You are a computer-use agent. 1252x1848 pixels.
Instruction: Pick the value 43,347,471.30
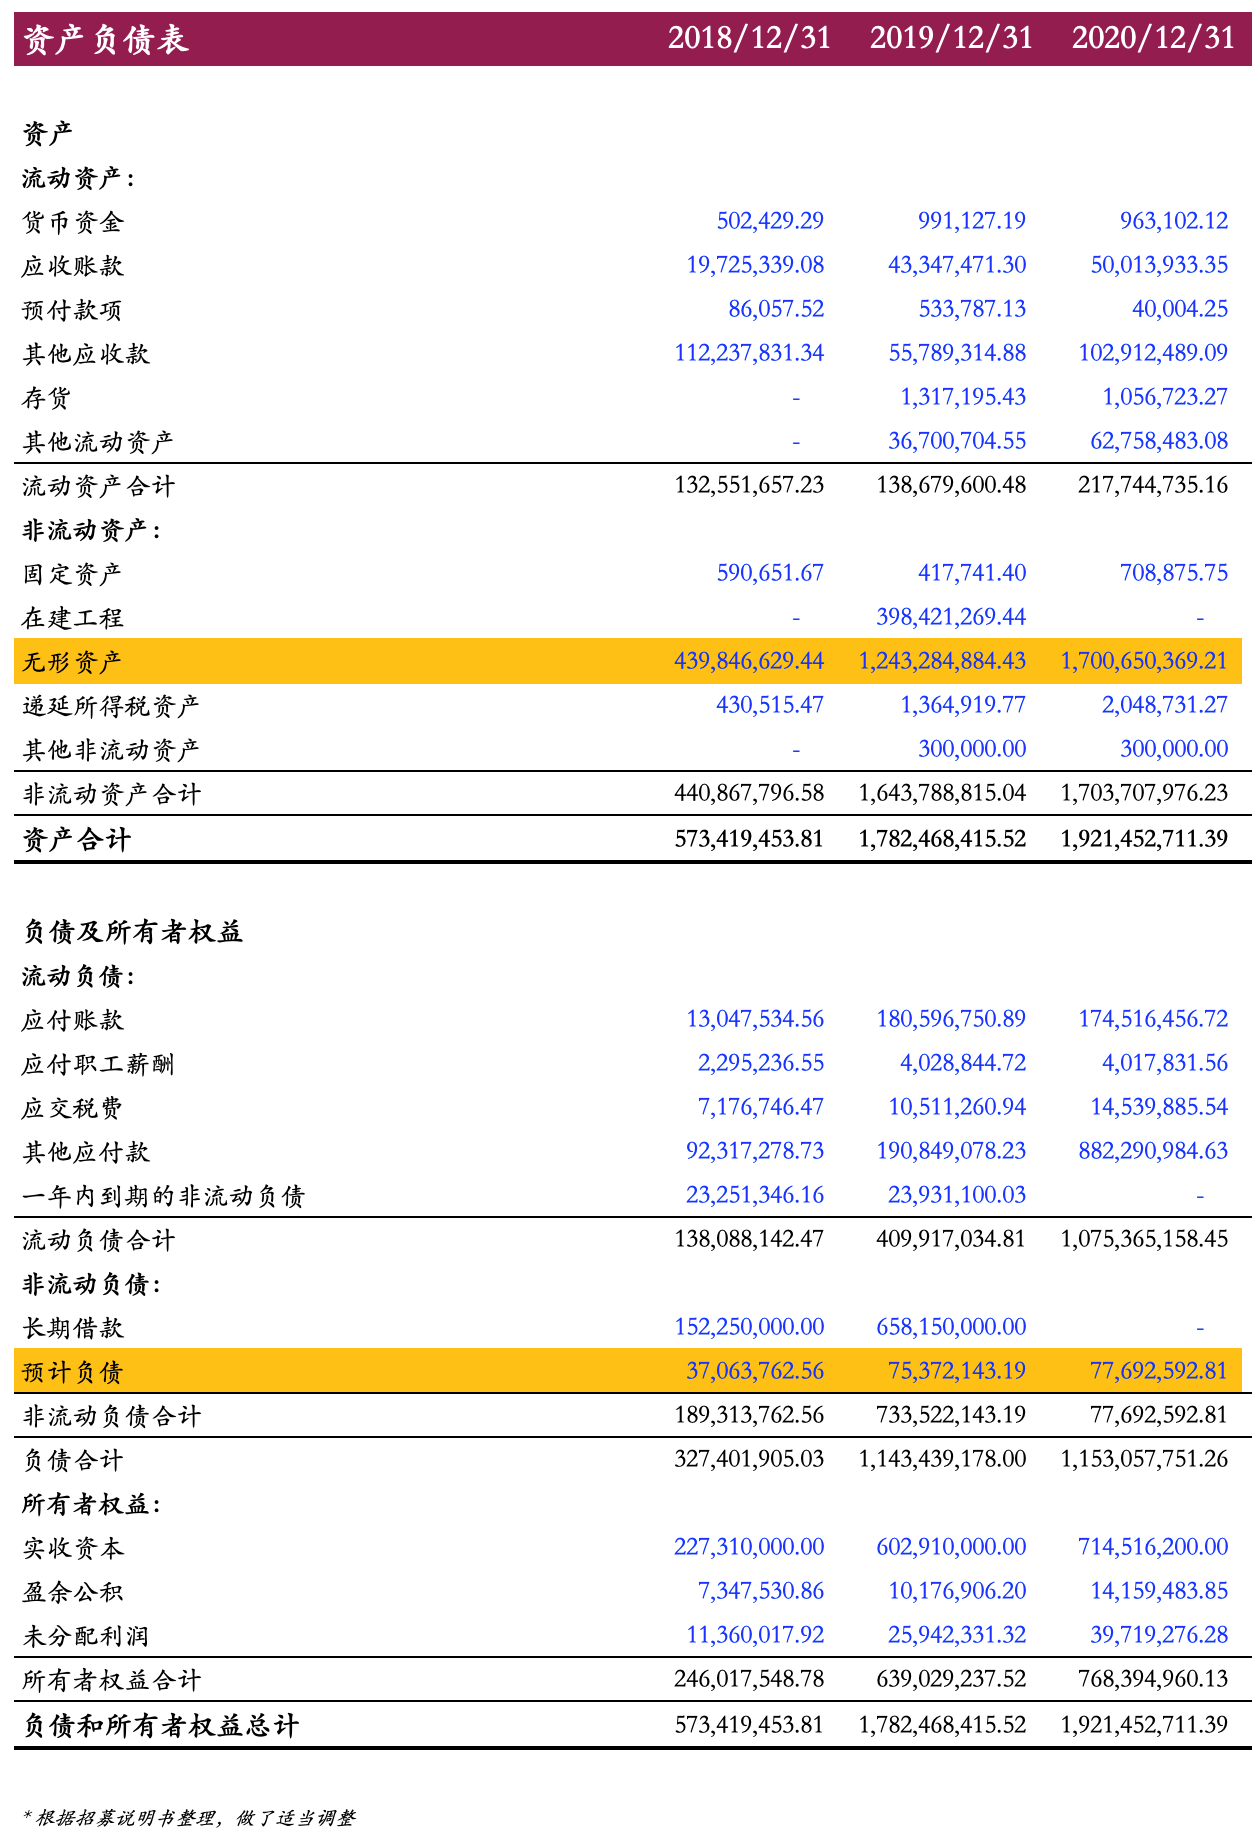pos(957,265)
